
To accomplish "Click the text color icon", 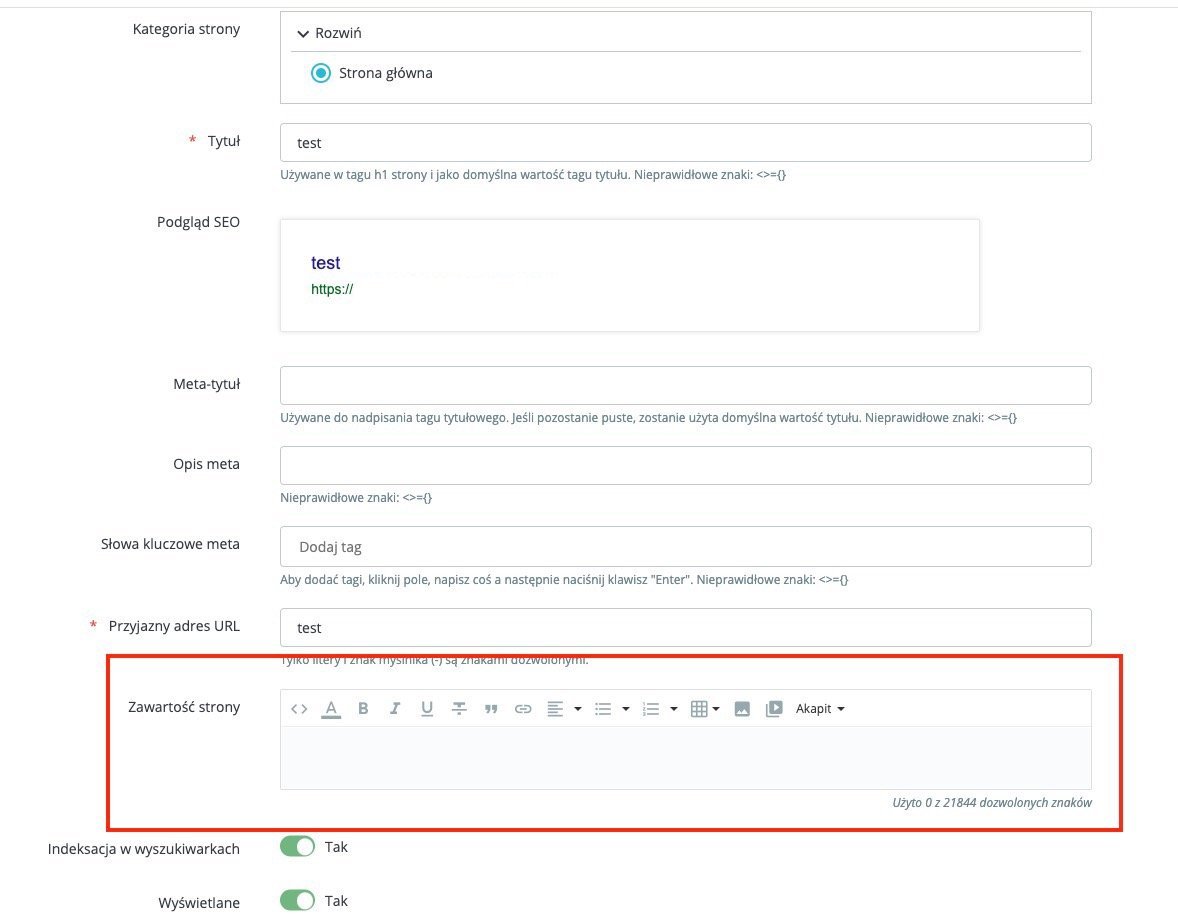I will (x=331, y=709).
